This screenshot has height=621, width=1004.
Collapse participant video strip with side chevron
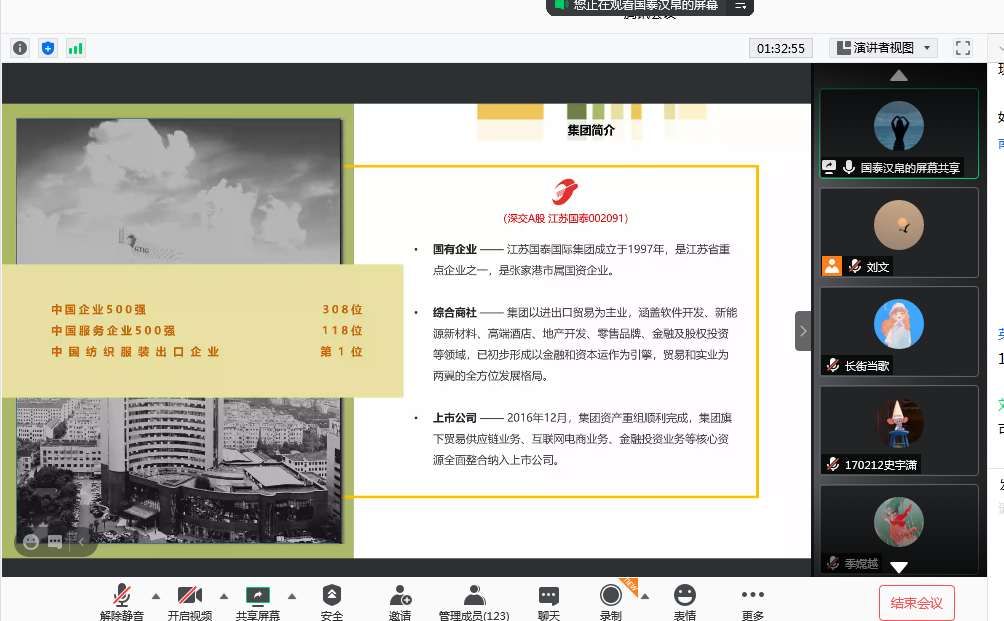point(803,331)
